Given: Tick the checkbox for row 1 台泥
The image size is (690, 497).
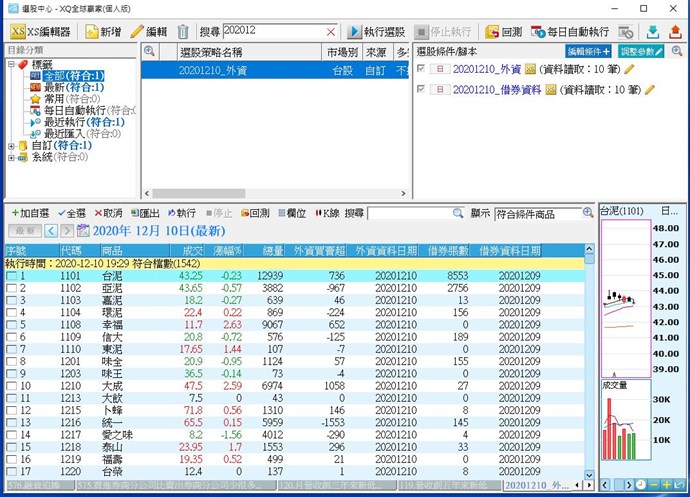Looking at the screenshot, I should (11, 275).
